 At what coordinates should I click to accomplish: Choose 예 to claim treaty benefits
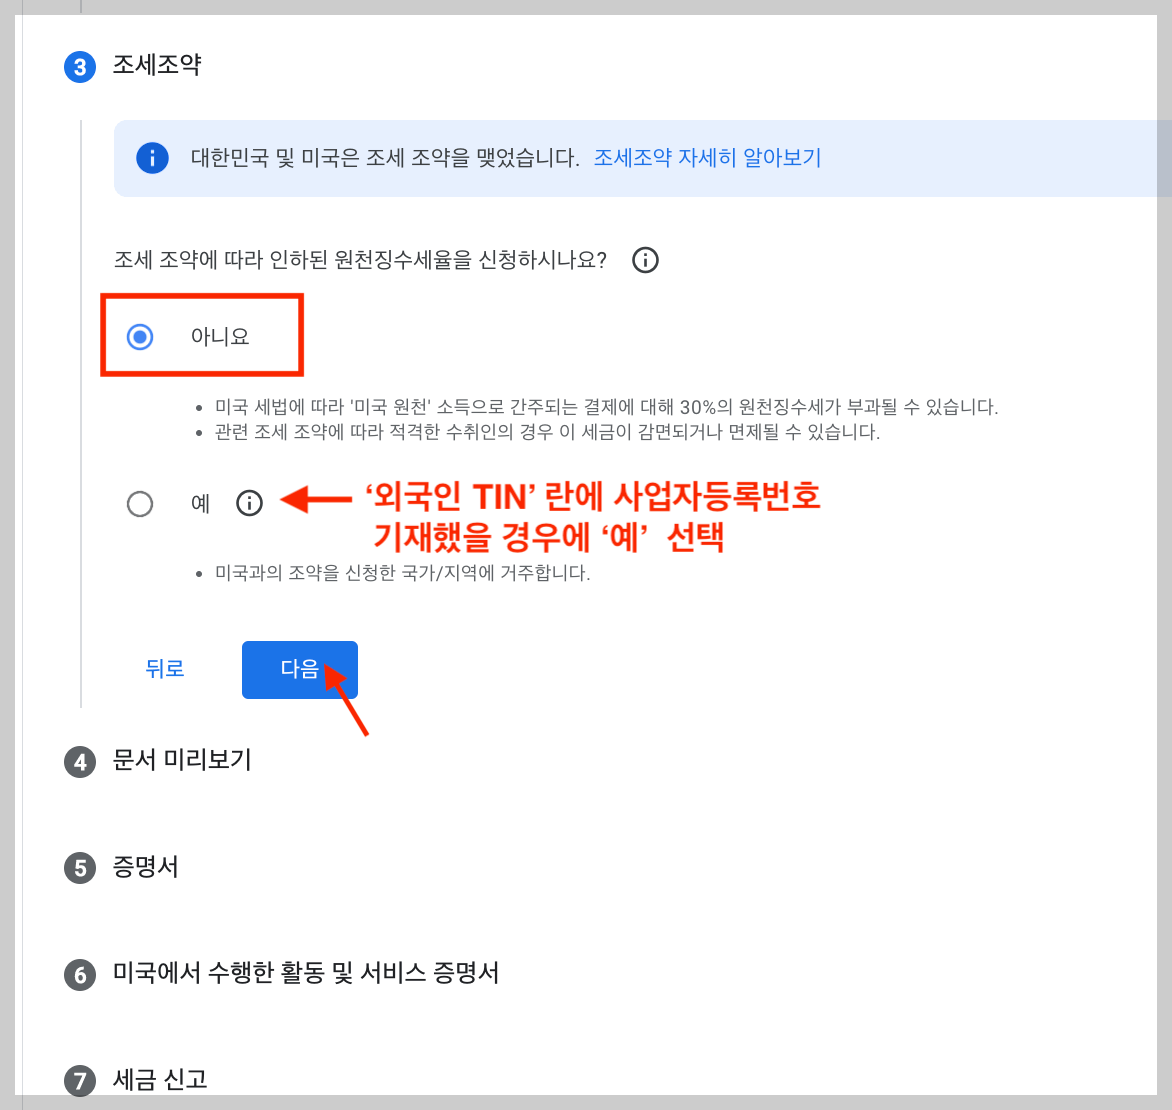pyautogui.click(x=140, y=503)
